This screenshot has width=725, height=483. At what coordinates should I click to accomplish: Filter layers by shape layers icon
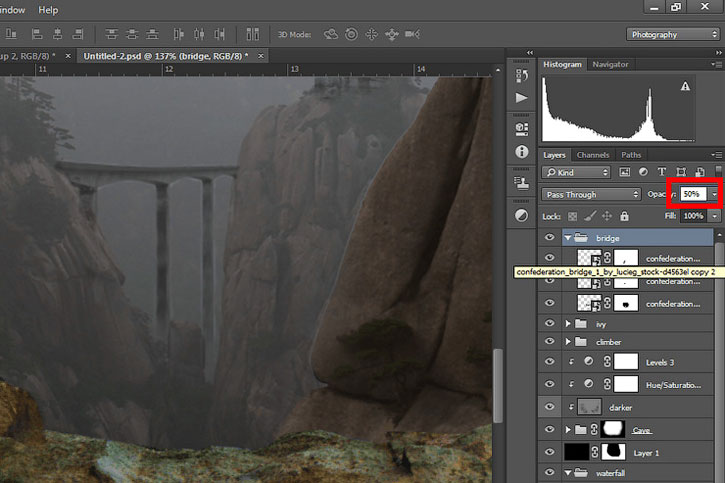point(681,172)
